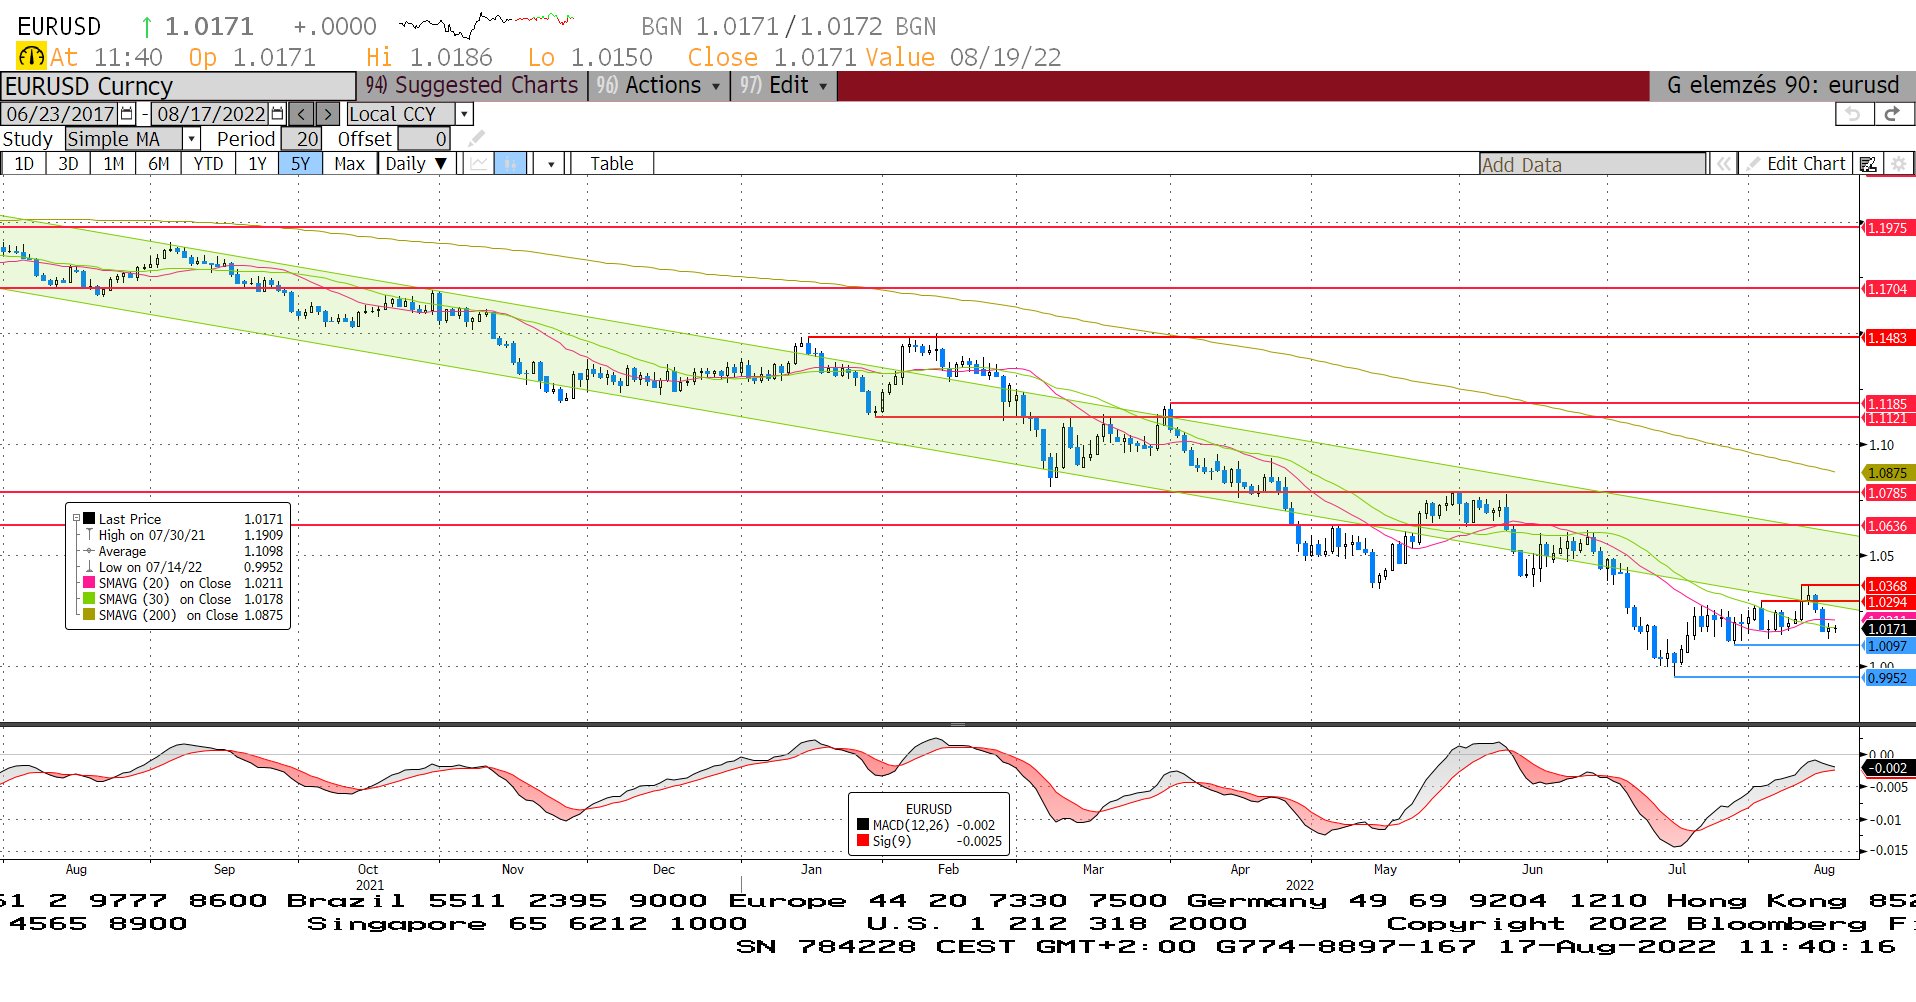Click the 1.1704 price level label
Screen dimensions: 1916x1002
tap(1887, 289)
